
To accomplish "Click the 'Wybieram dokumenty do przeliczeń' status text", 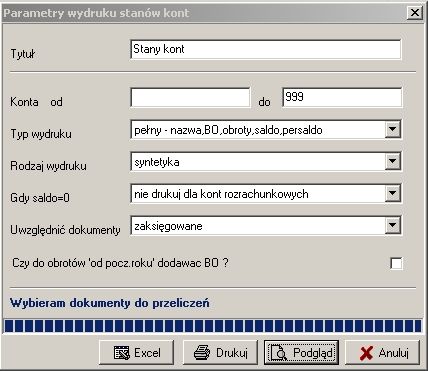I will point(110,303).
